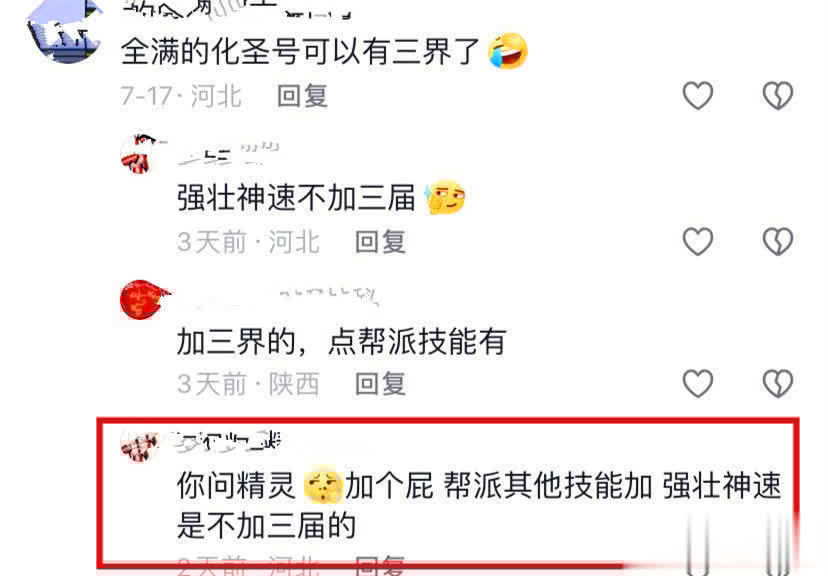Image resolution: width=828 pixels, height=576 pixels.
Task: Open username above 你问精灵 comment
Action: click(228, 442)
